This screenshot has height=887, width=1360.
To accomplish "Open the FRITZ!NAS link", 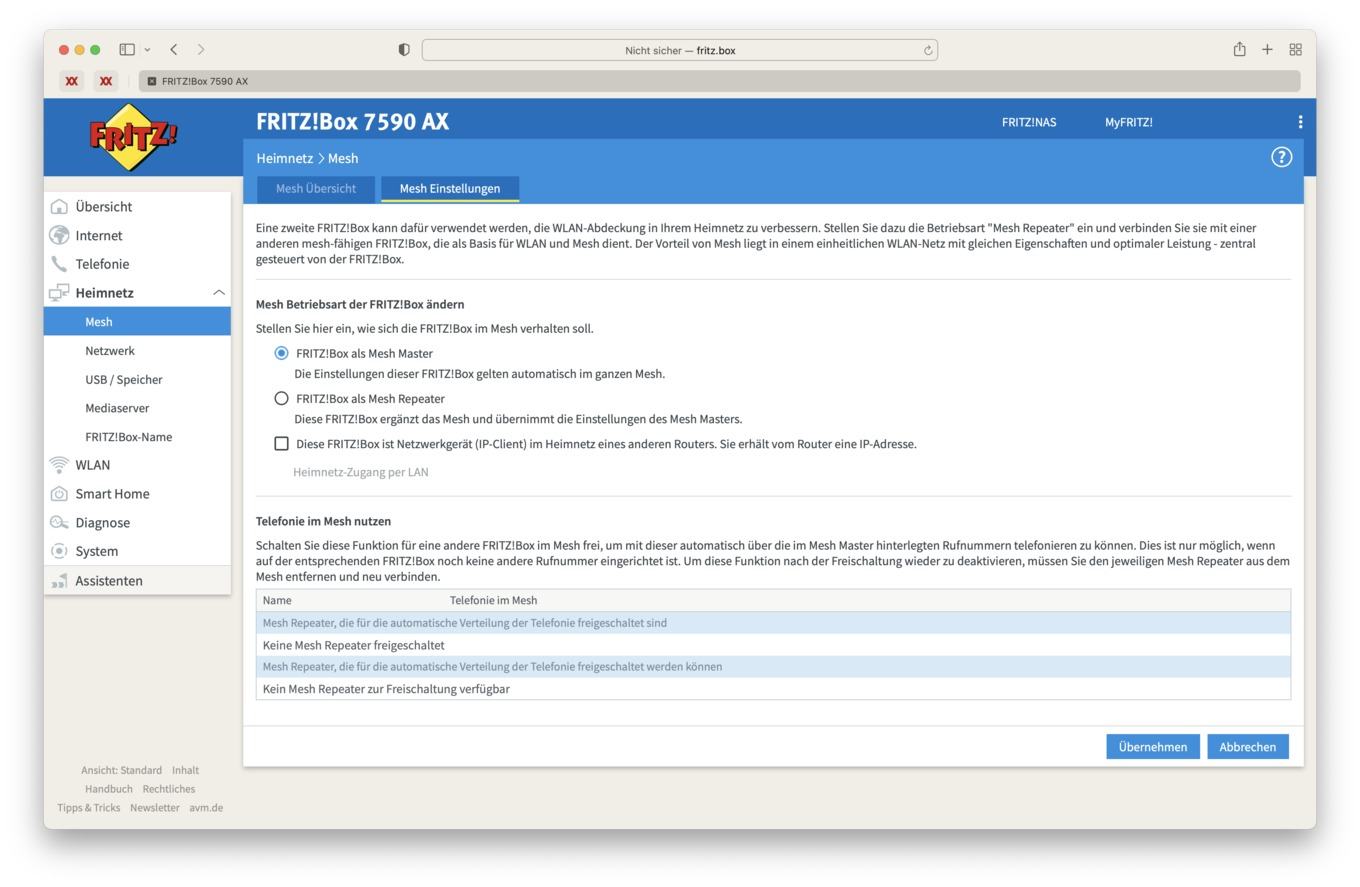I will tap(1029, 122).
